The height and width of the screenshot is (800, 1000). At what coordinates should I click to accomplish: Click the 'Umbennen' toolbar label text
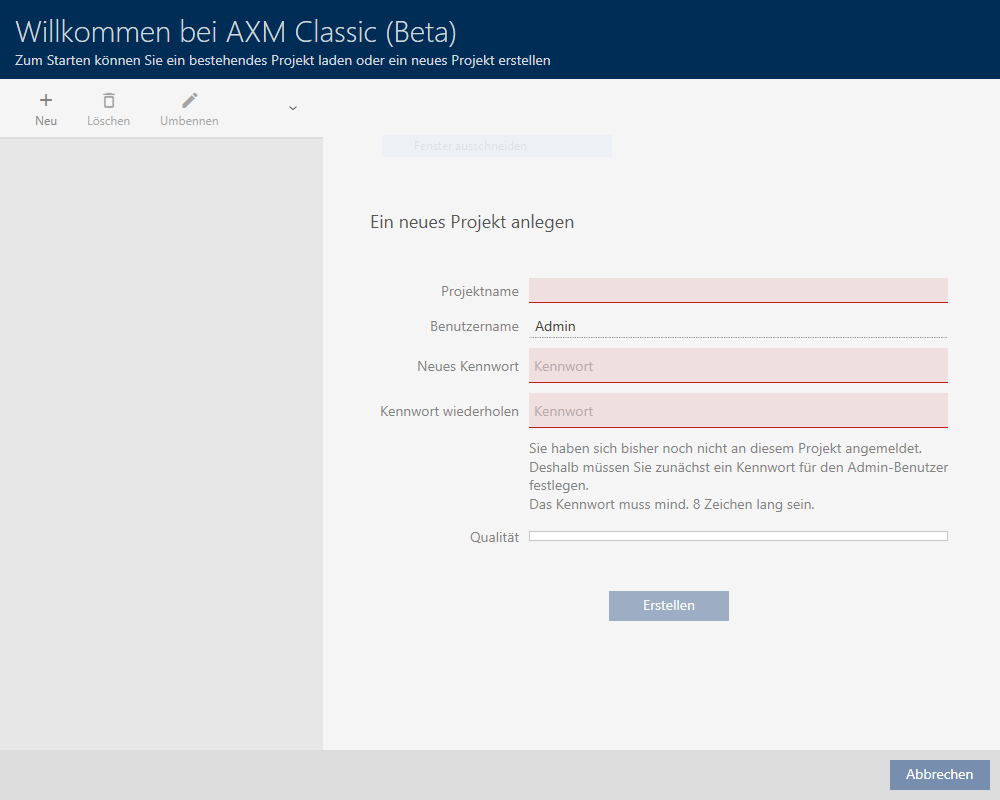pos(189,121)
